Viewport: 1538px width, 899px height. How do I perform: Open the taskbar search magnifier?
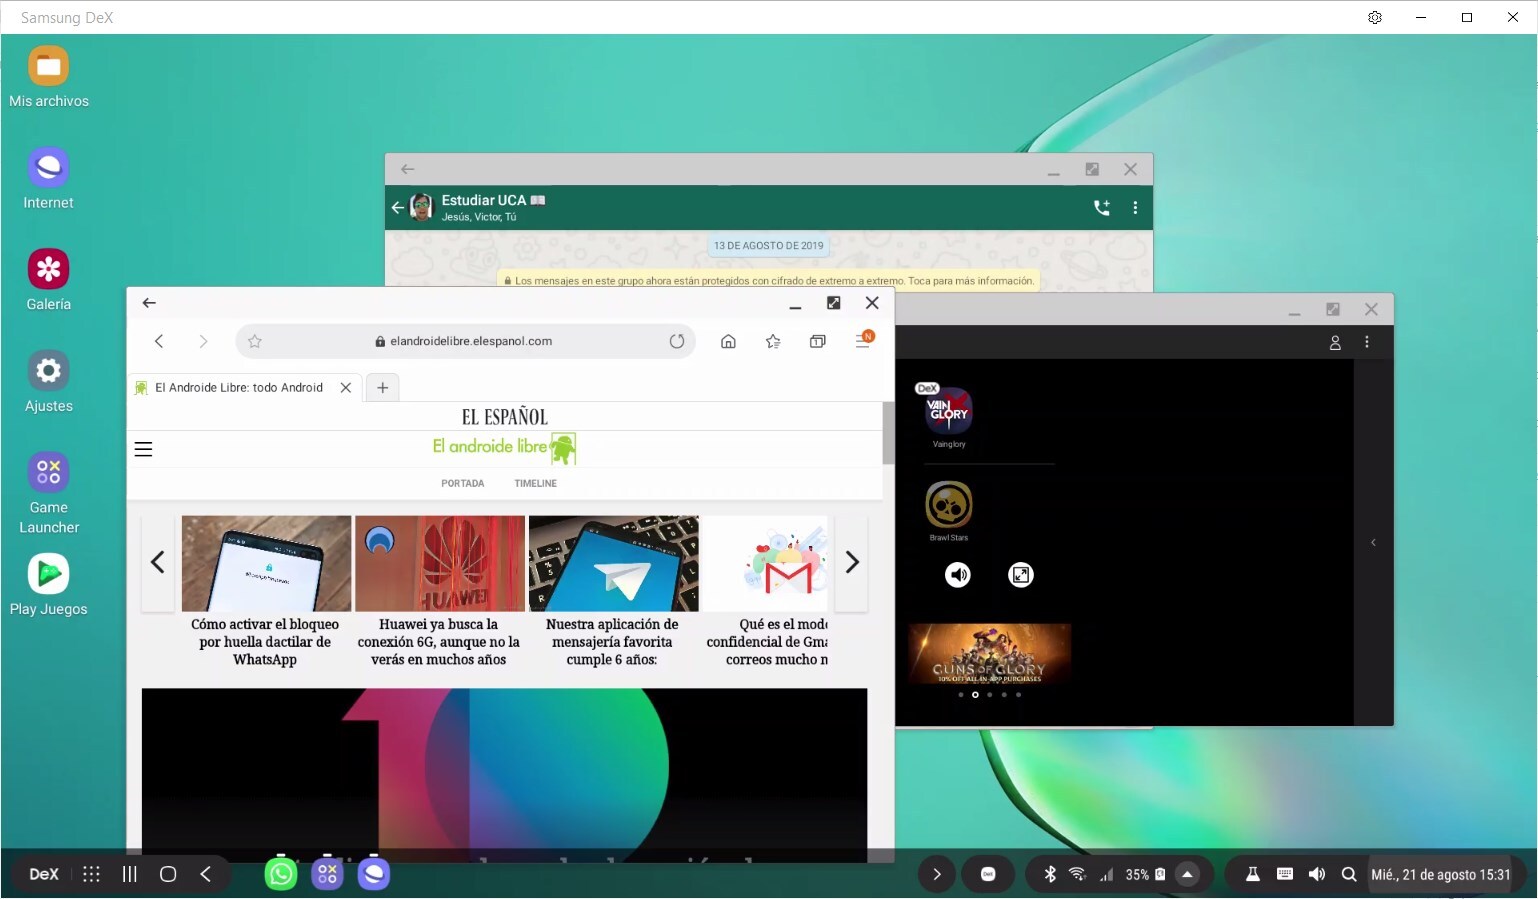tap(1349, 874)
